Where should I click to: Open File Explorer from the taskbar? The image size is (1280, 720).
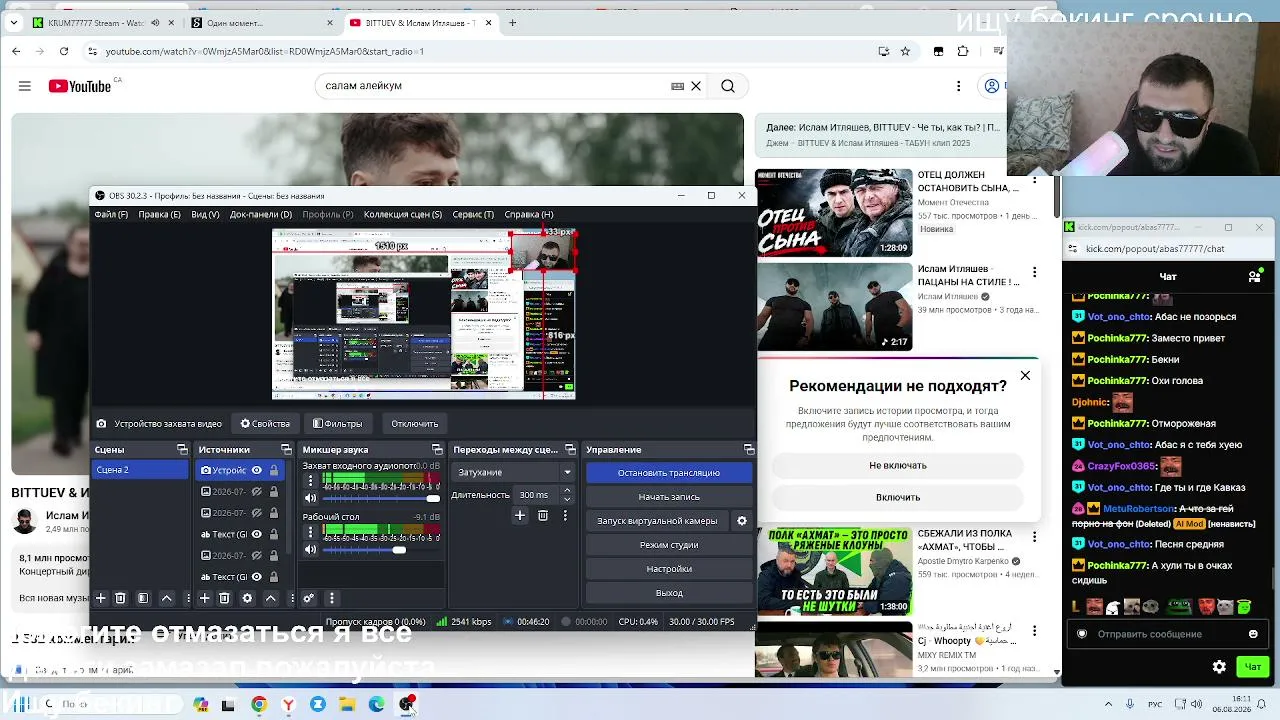[347, 704]
